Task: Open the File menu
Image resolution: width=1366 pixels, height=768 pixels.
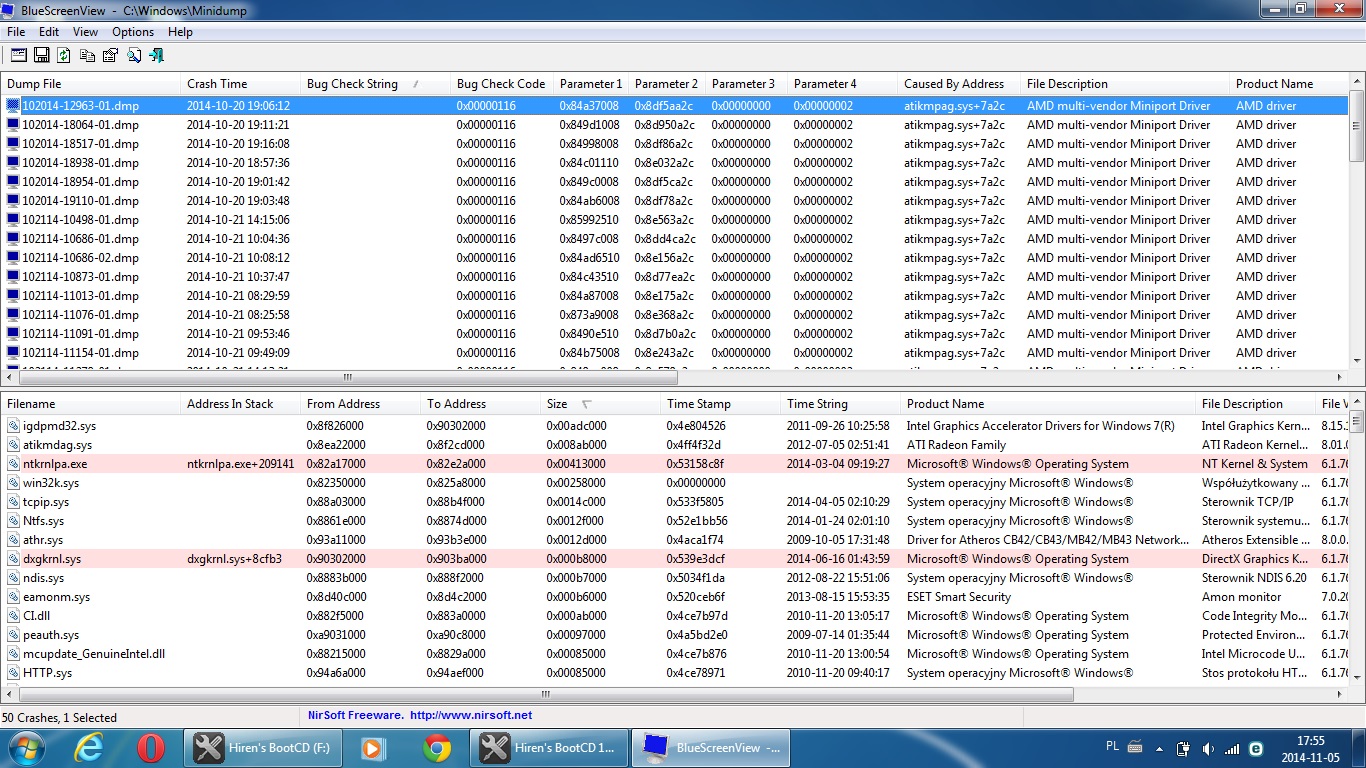Action: (x=16, y=32)
